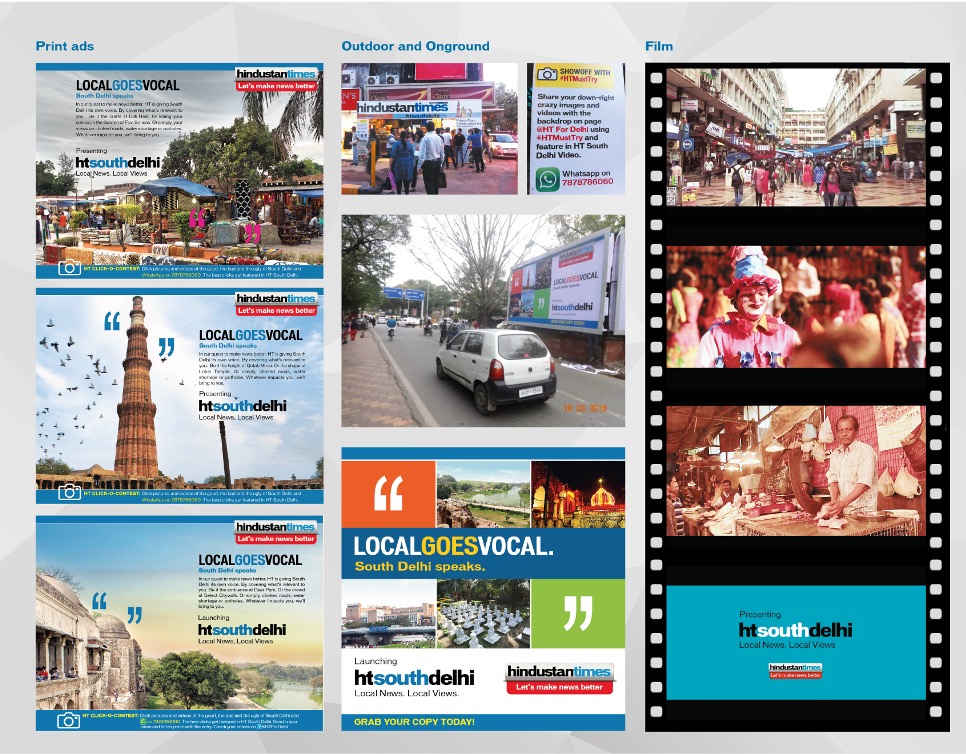Click 'htsouthdelhi' launch logo on poster
The width and height of the screenshot is (966, 754).
[414, 678]
